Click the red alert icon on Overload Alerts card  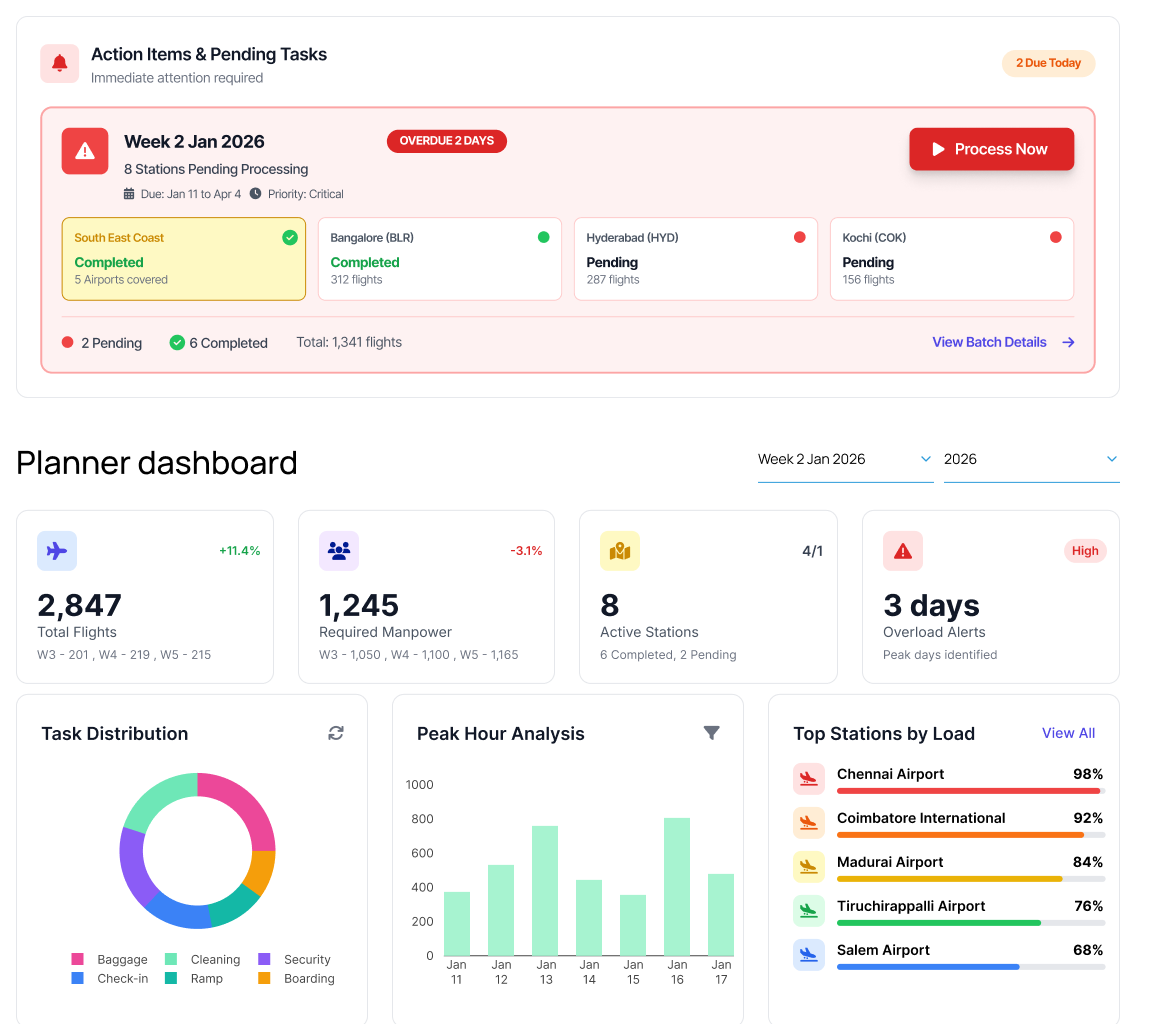(903, 551)
